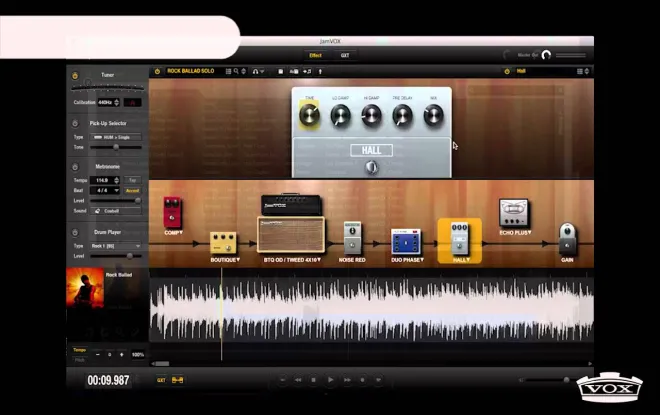Open the Metronome Sound Cowbell dropdown

(x=116, y=211)
